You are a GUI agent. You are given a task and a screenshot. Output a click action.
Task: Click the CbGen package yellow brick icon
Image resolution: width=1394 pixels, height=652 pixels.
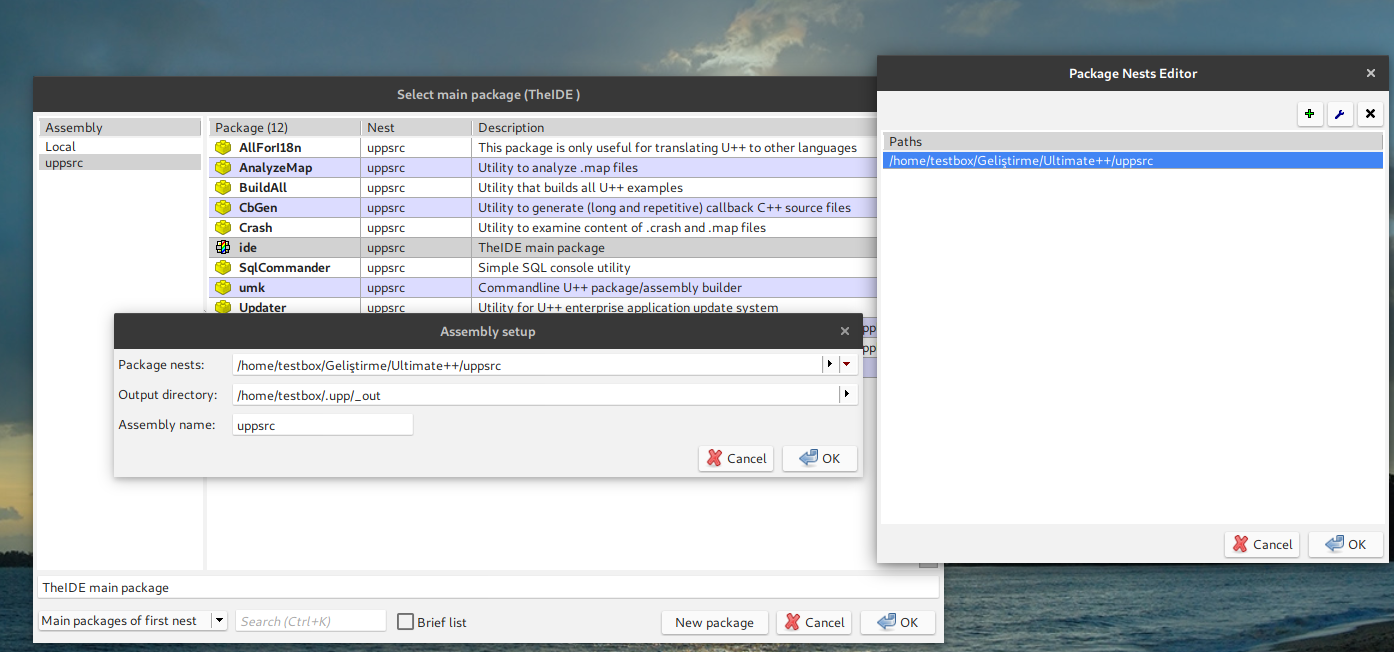pos(223,208)
